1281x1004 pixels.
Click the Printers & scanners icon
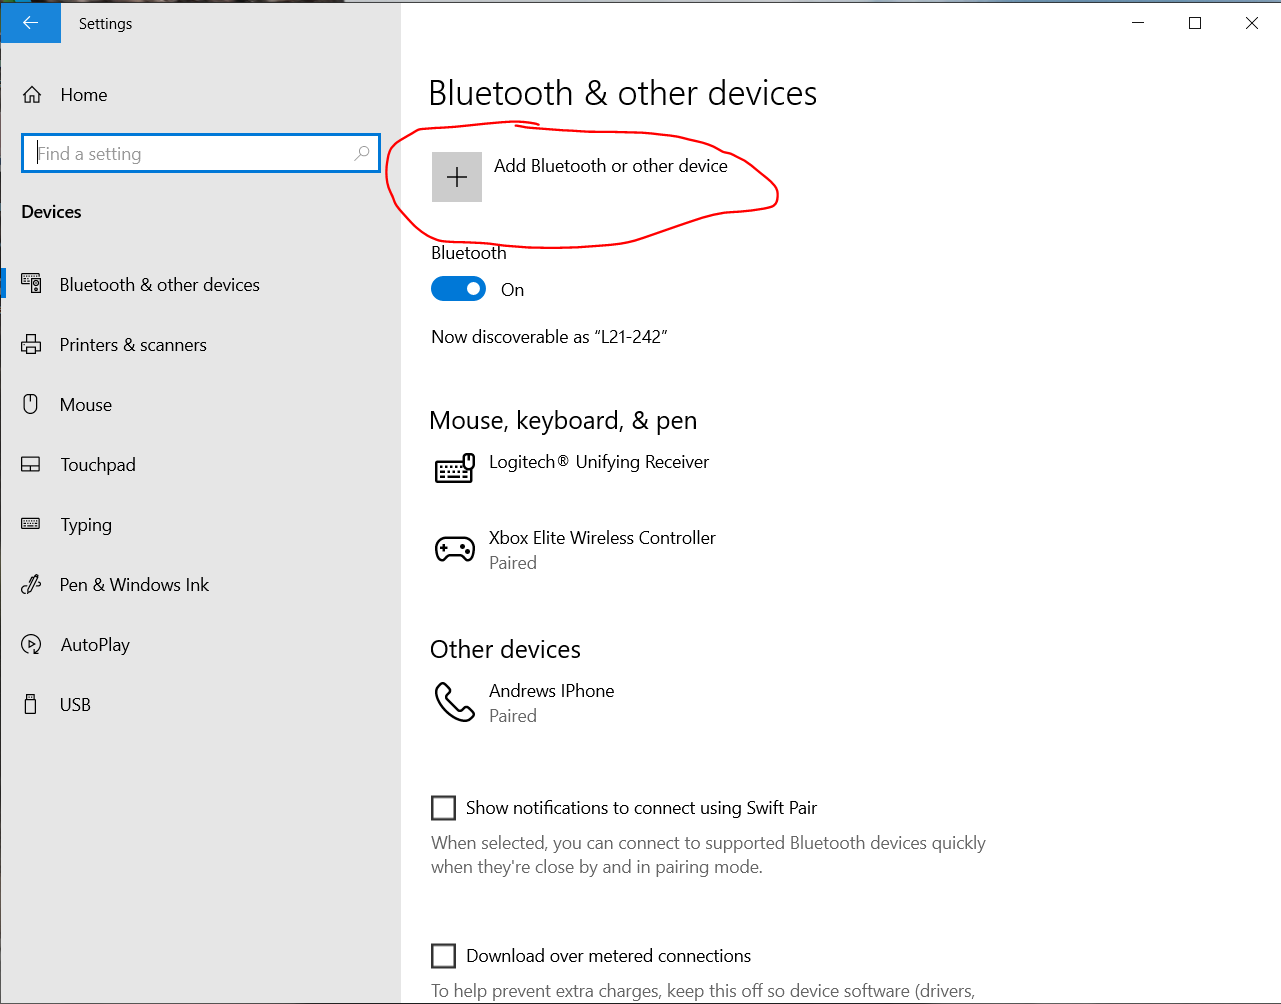(31, 345)
